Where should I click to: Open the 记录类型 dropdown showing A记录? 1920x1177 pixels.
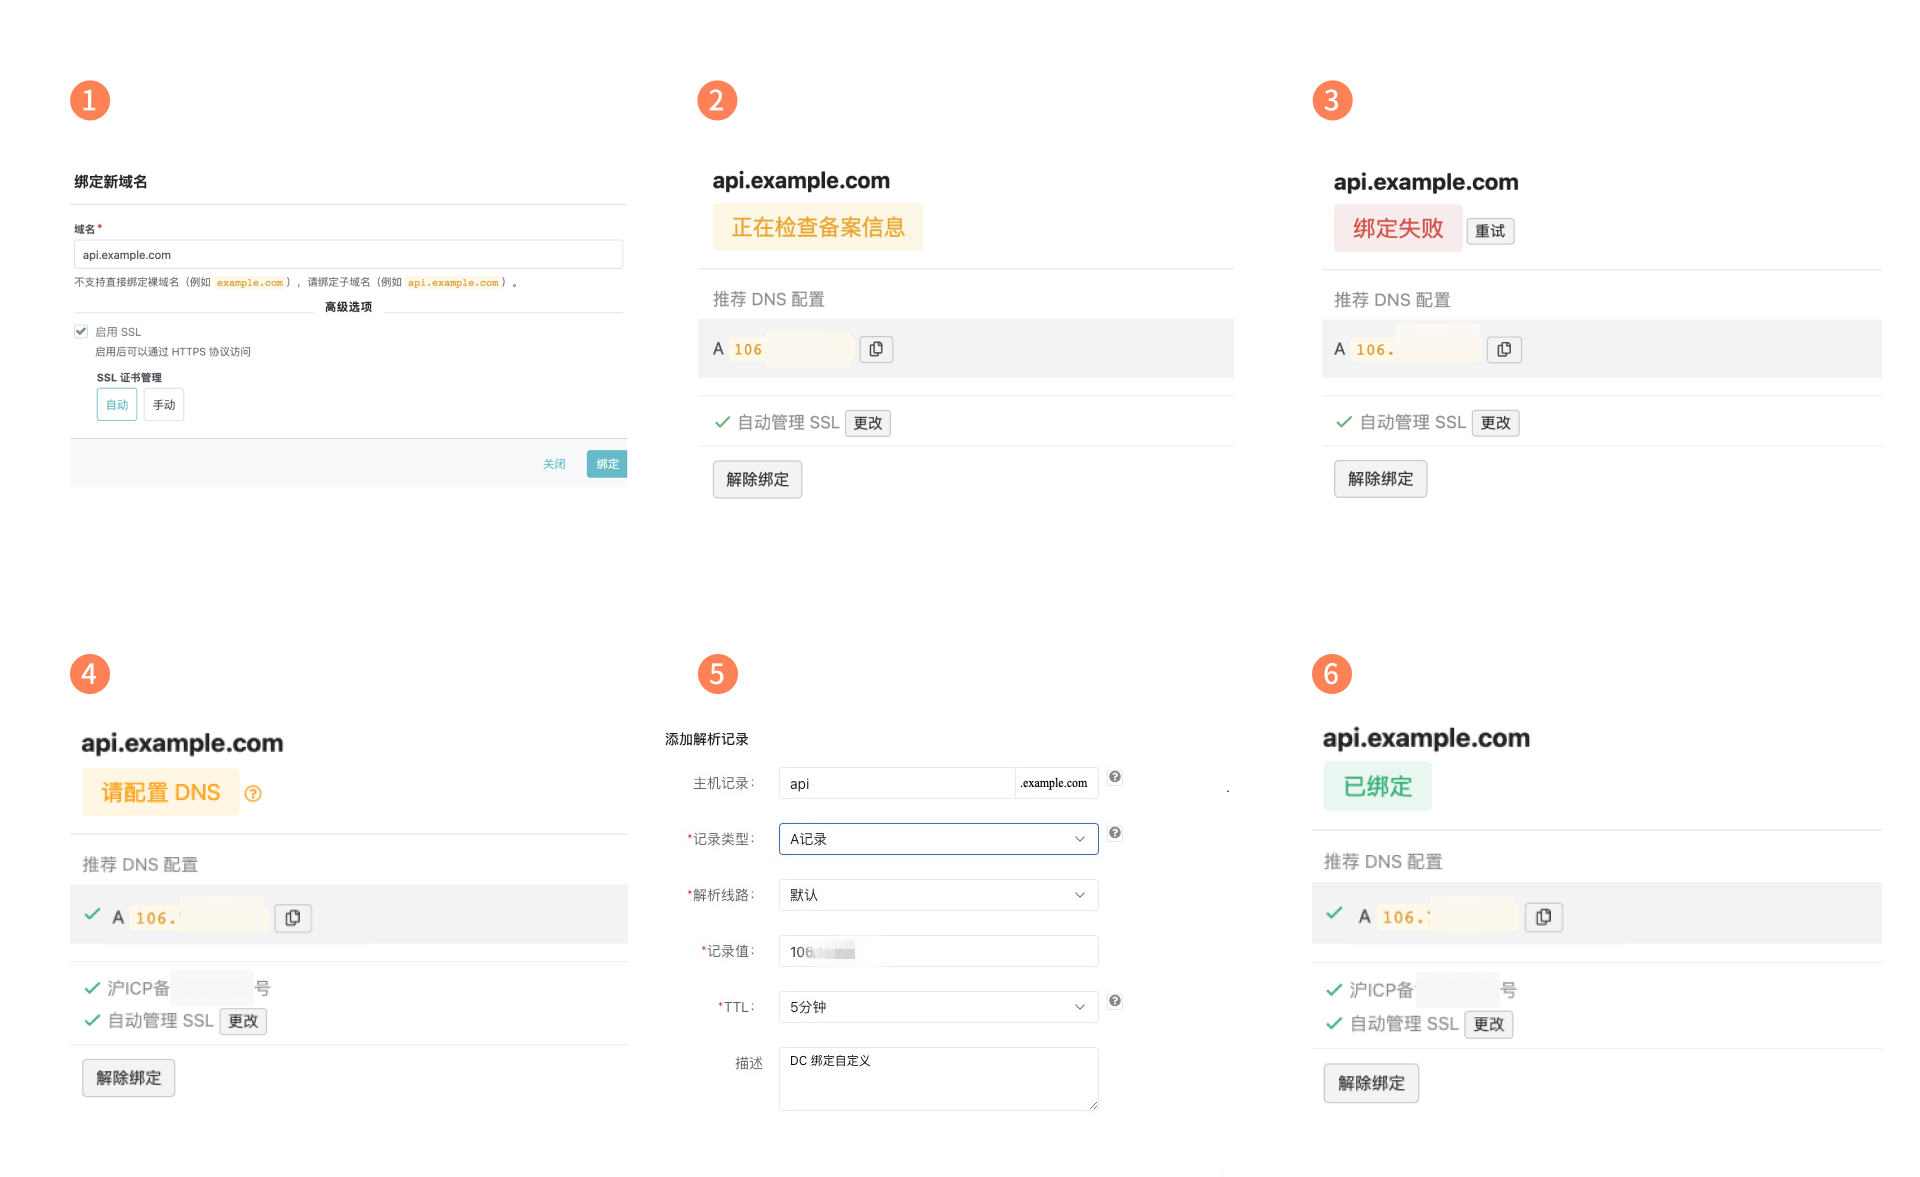click(x=937, y=839)
